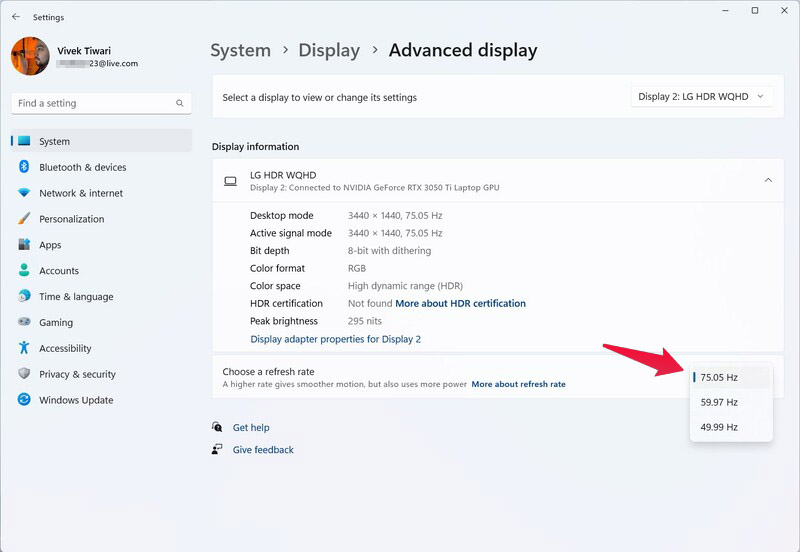Click the Time & language globe icon
Screen dimensions: 800x552
tap(24, 296)
